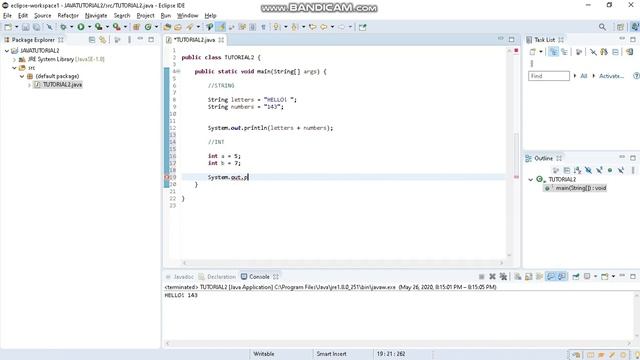Expand JRE System Library node
Image resolution: width=640 pixels, height=360 pixels.
pos(14,59)
